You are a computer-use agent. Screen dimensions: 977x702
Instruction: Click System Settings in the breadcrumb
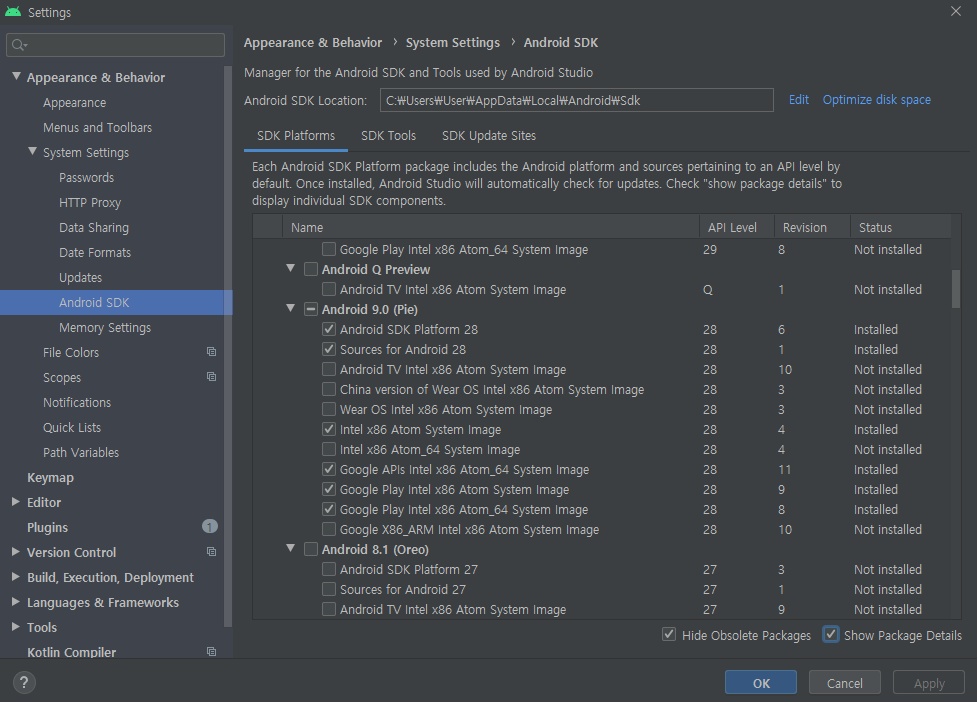[x=452, y=42]
